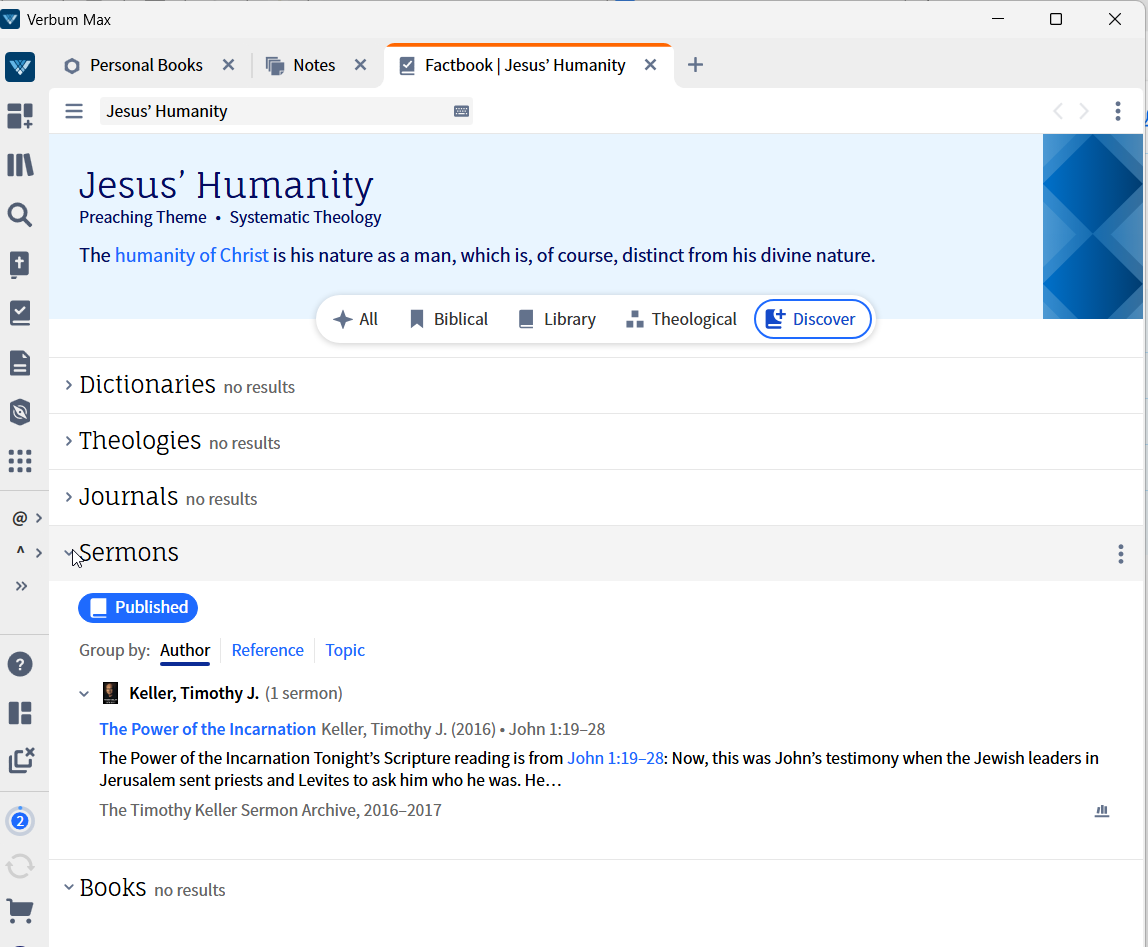Open the Library books icon
Viewport: 1148px width, 947px height.
(20, 165)
